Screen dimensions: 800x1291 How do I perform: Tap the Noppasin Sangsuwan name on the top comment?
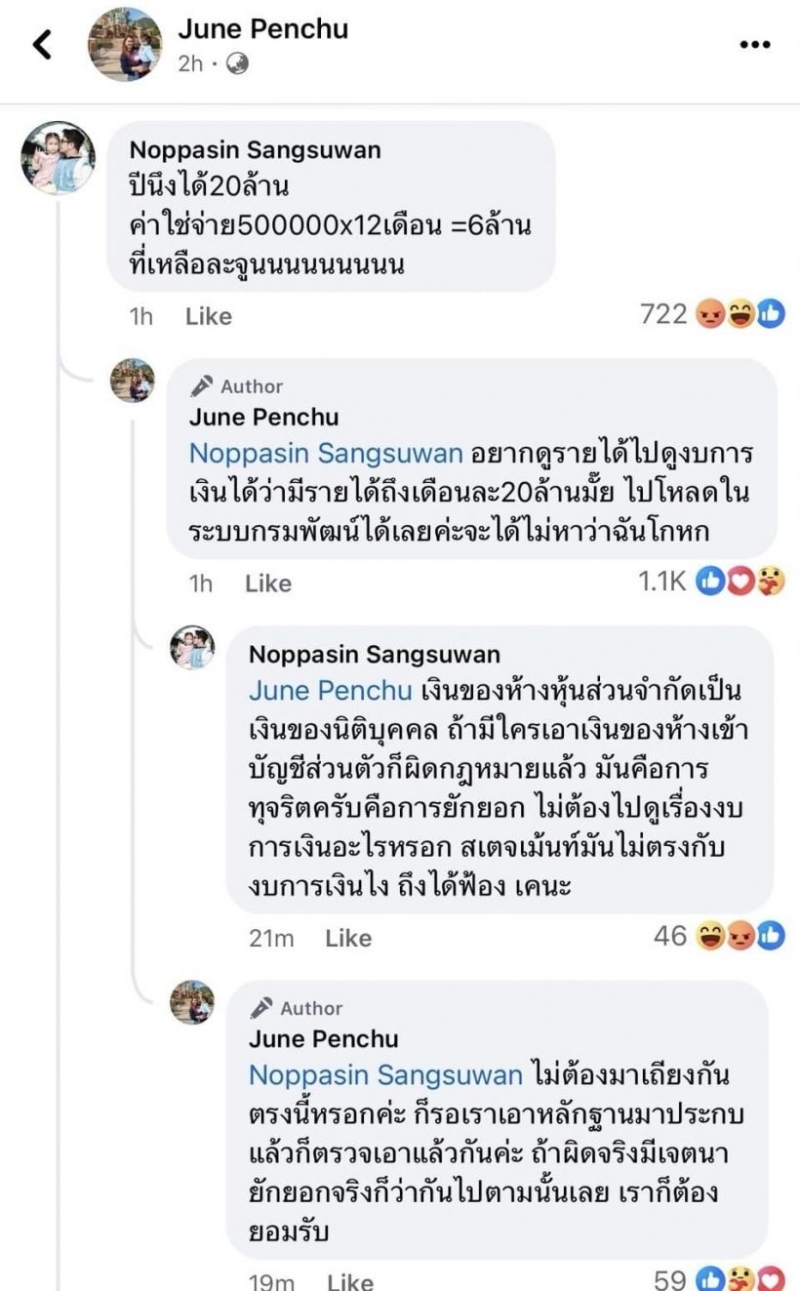(x=256, y=150)
